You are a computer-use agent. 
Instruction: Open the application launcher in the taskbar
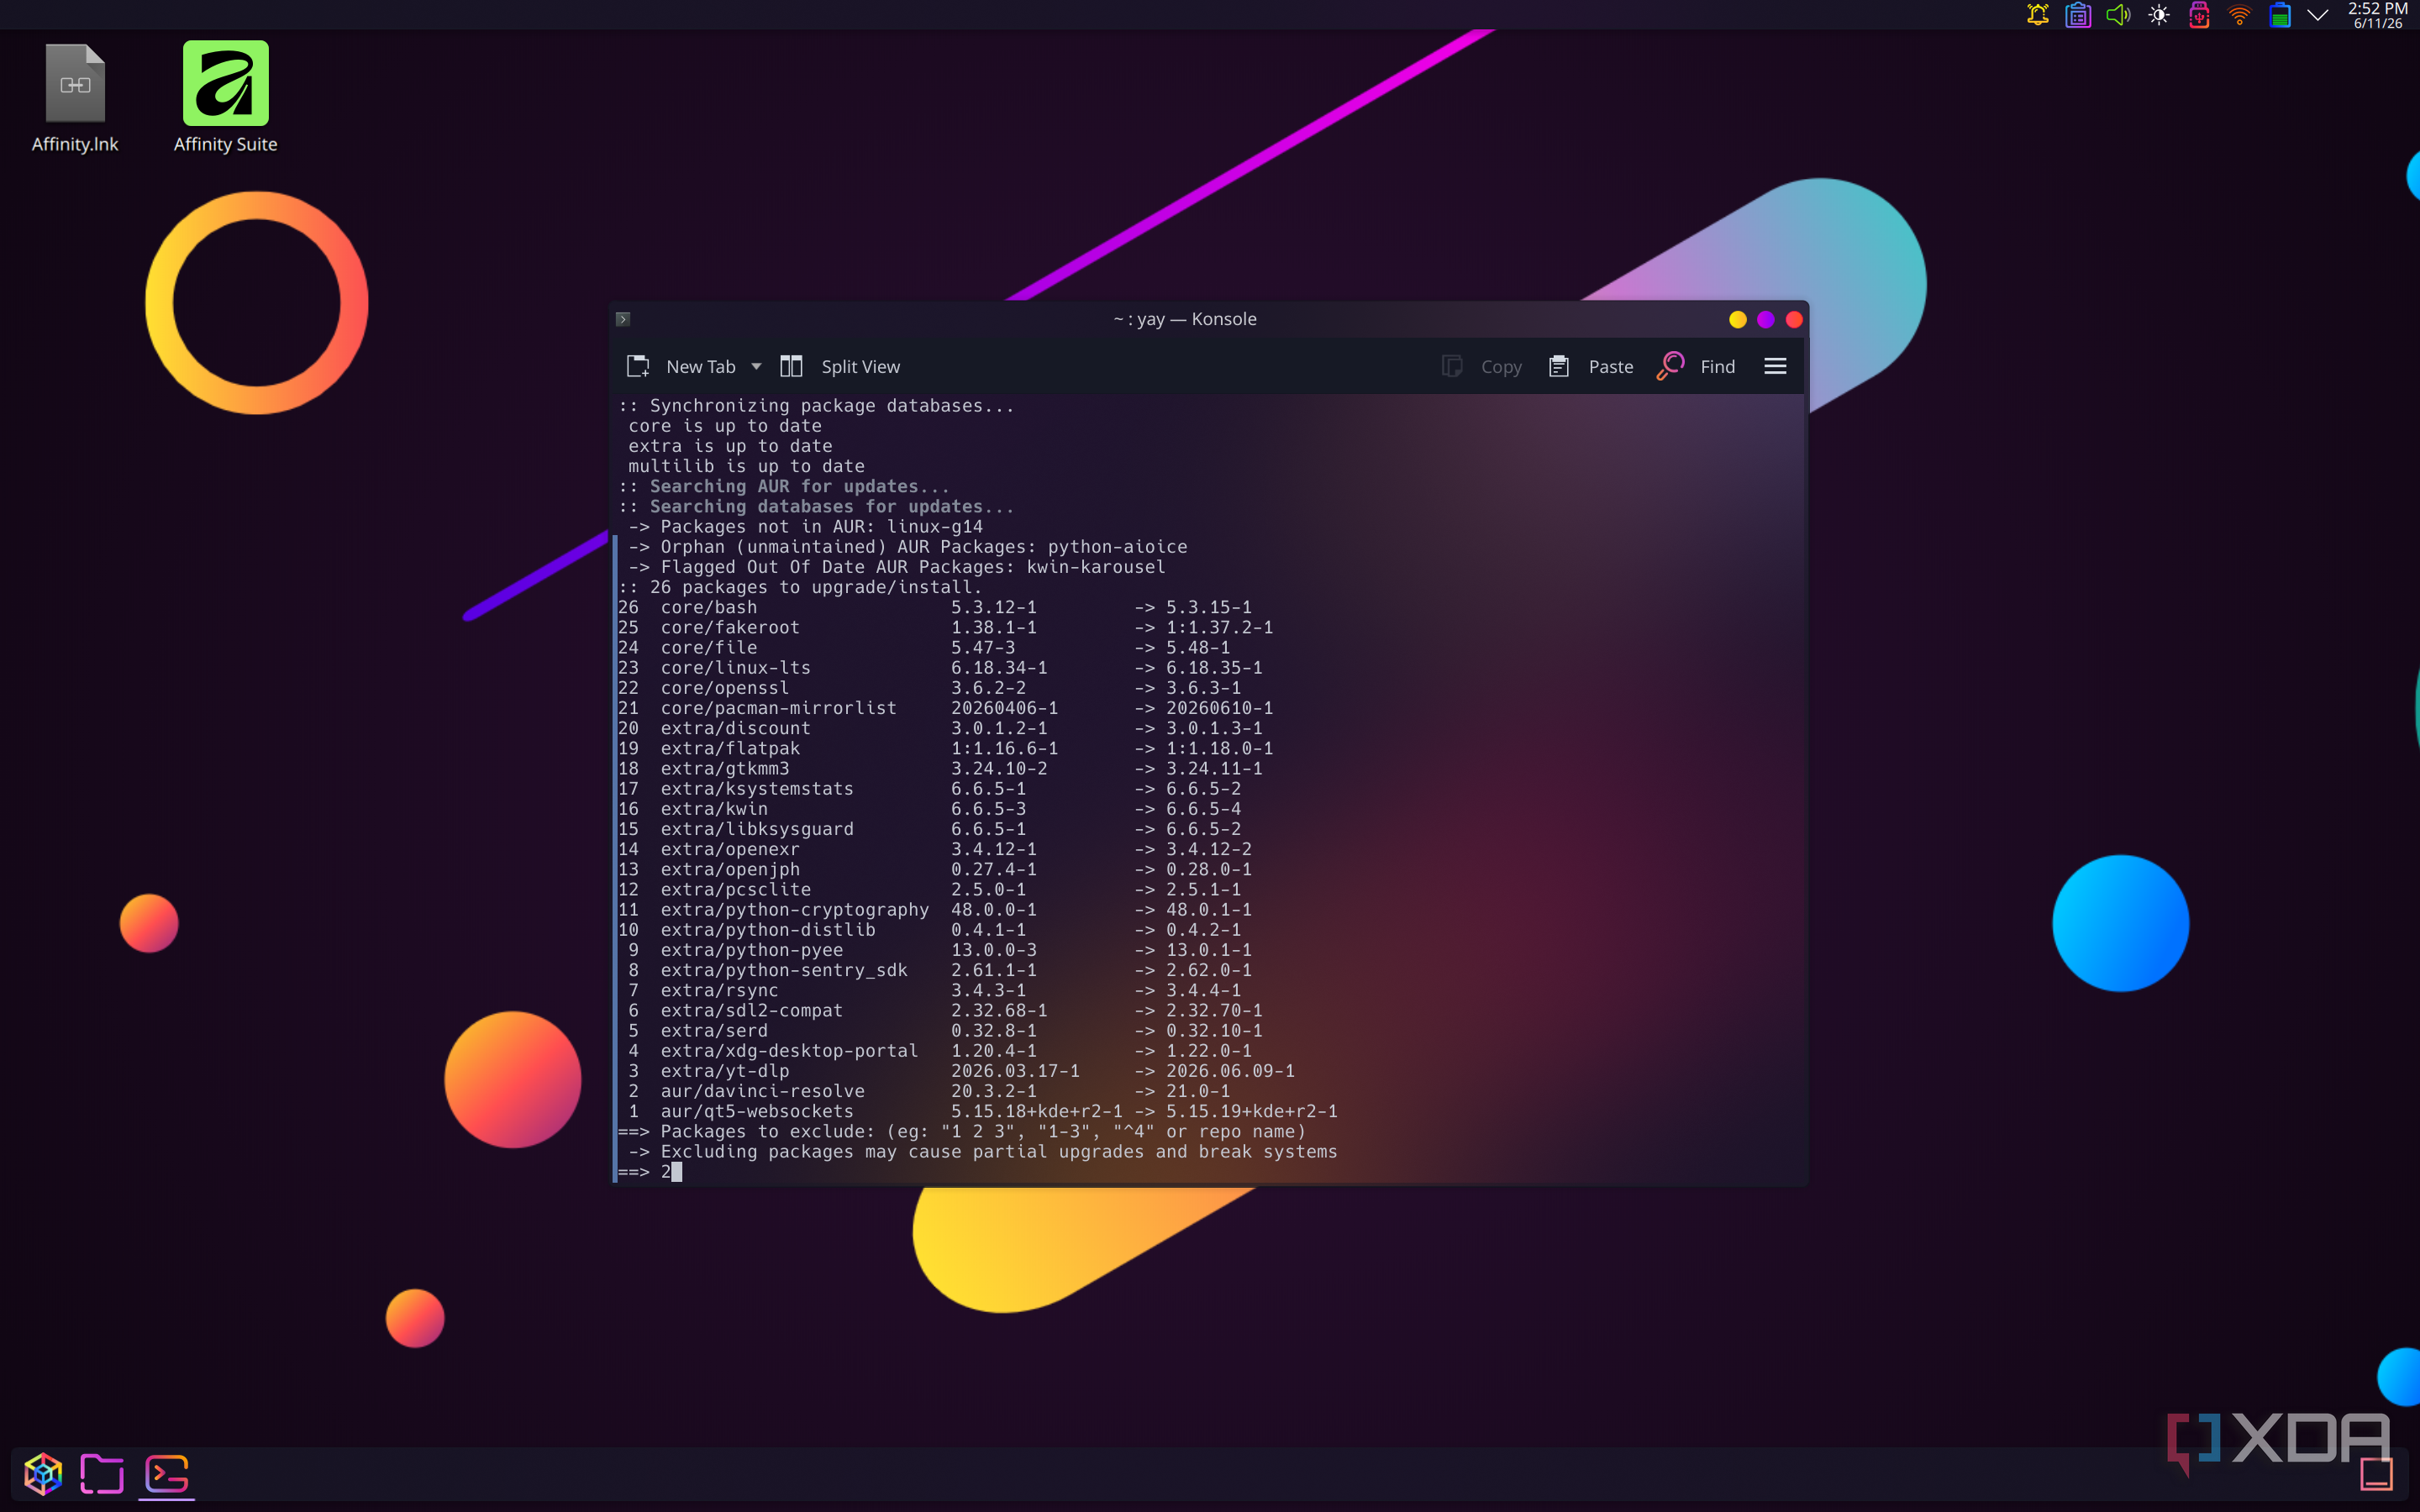point(43,1473)
